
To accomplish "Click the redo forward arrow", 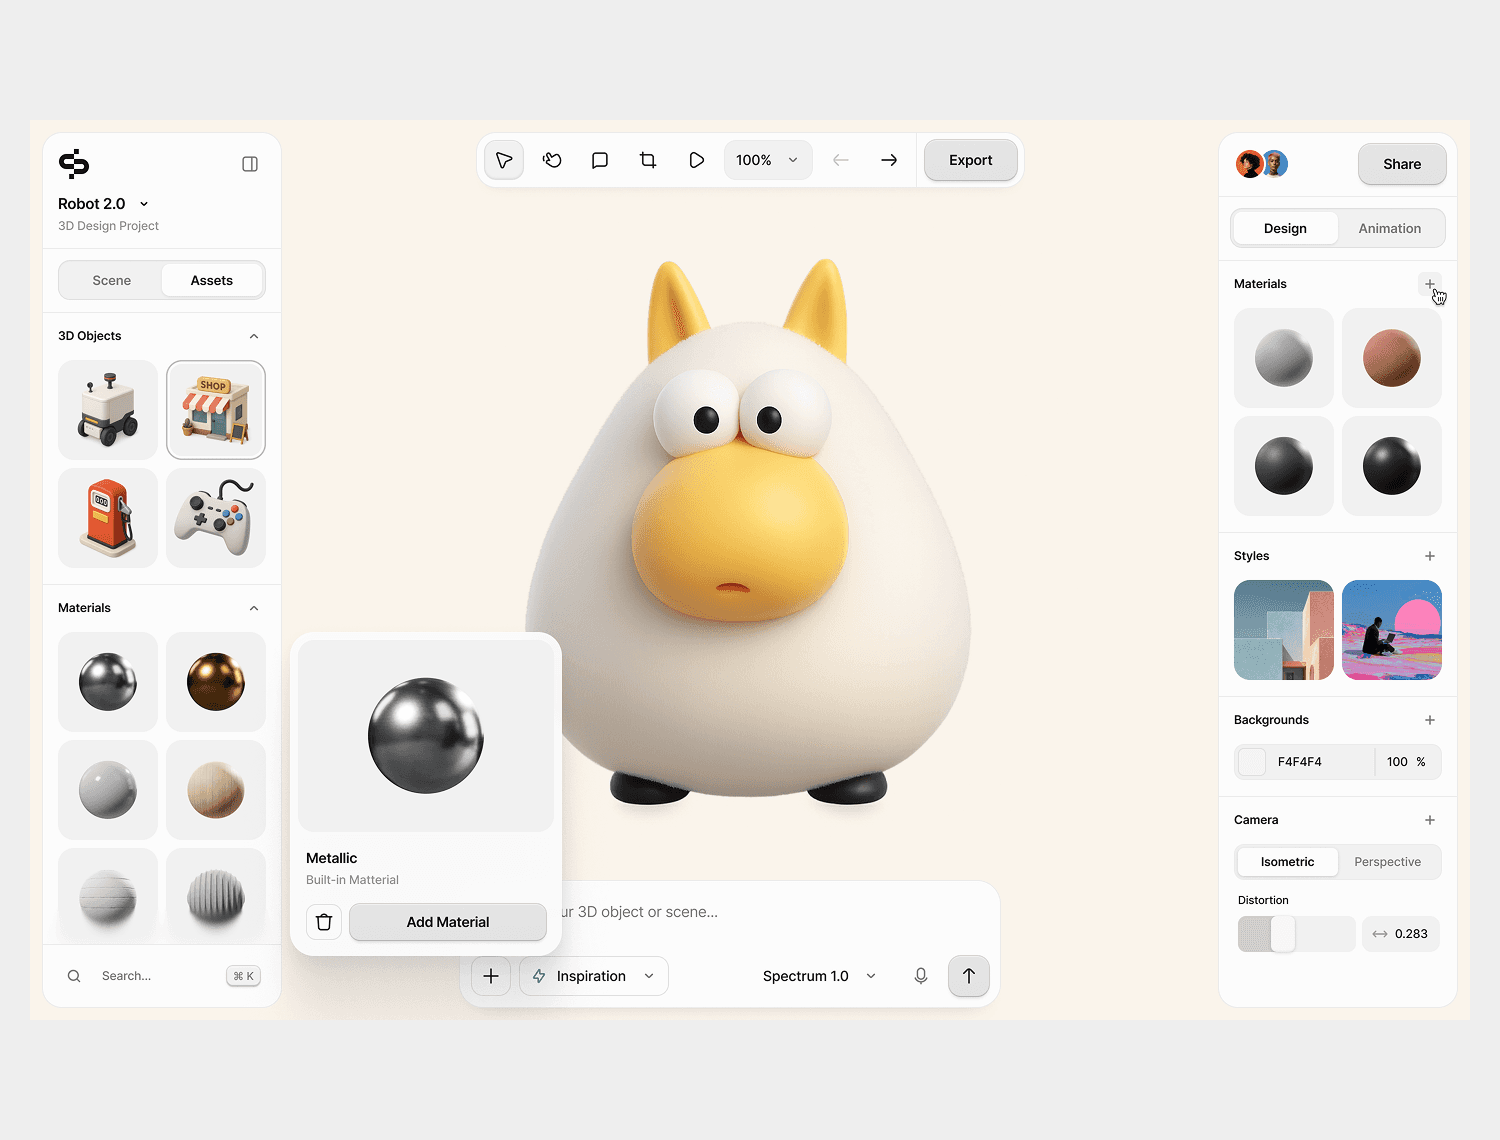I will click(889, 160).
